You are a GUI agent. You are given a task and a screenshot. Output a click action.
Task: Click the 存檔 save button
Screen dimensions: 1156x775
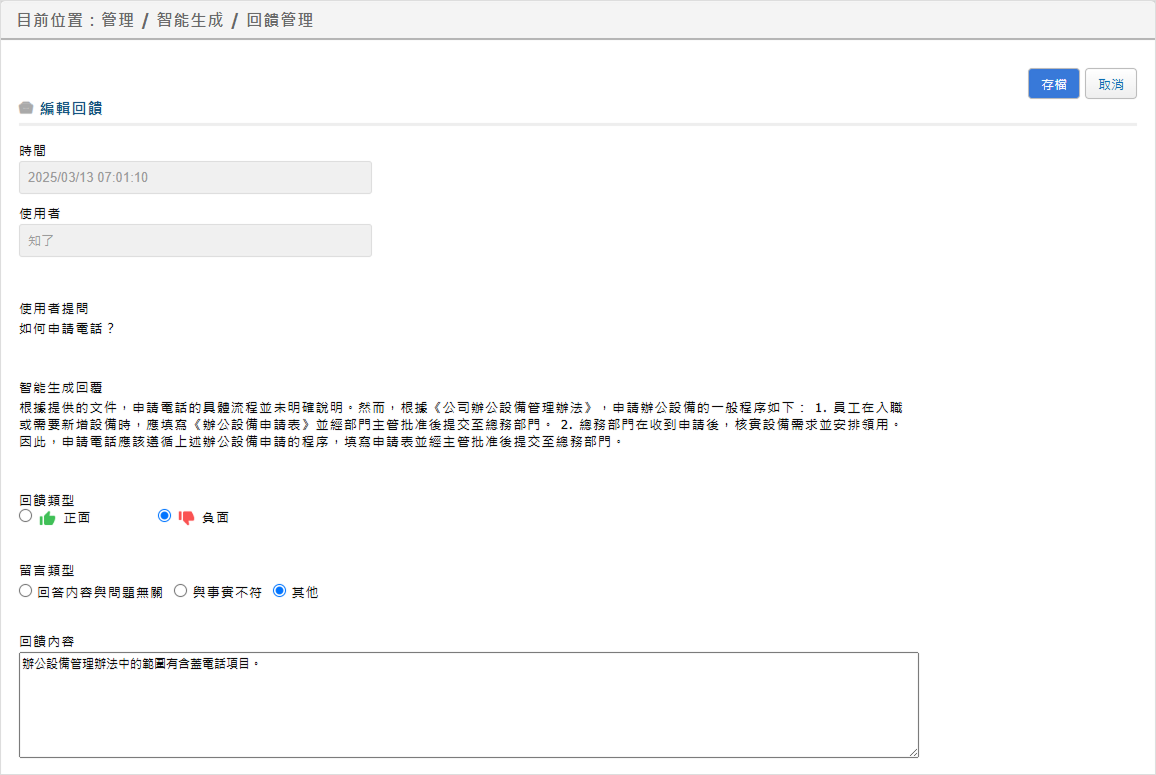1053,84
